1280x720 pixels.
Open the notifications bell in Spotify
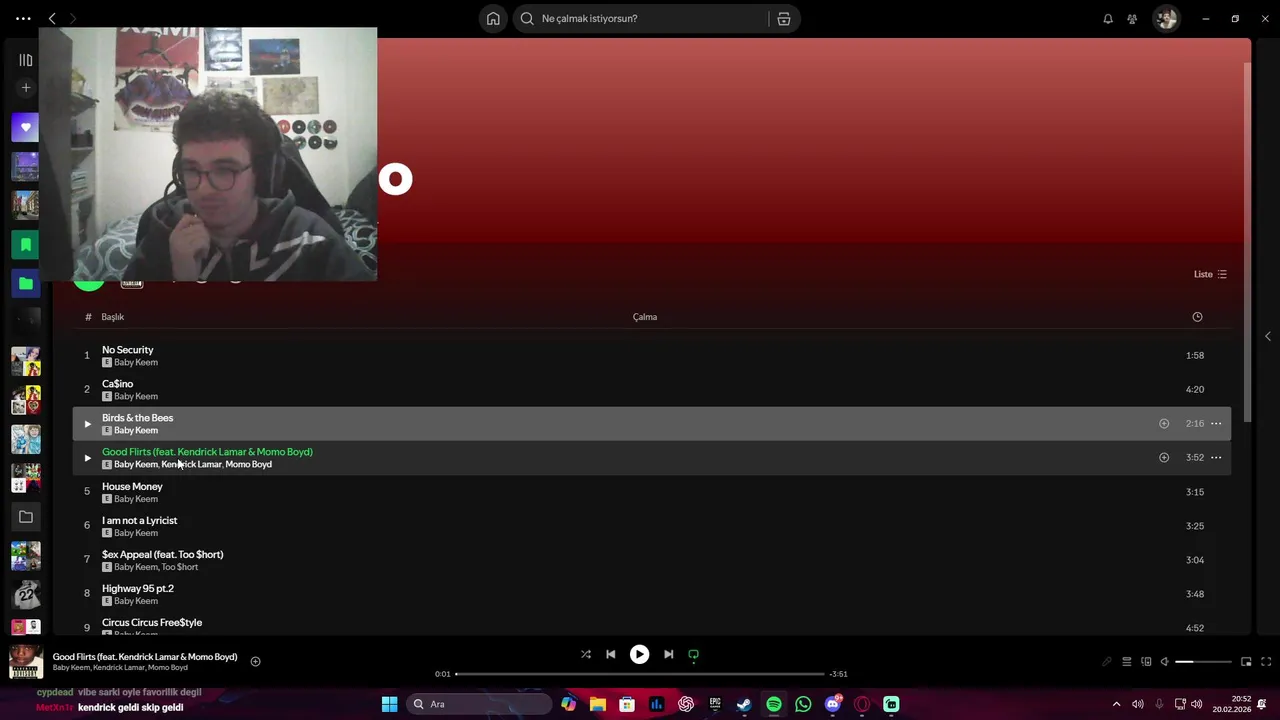[x=1108, y=18]
